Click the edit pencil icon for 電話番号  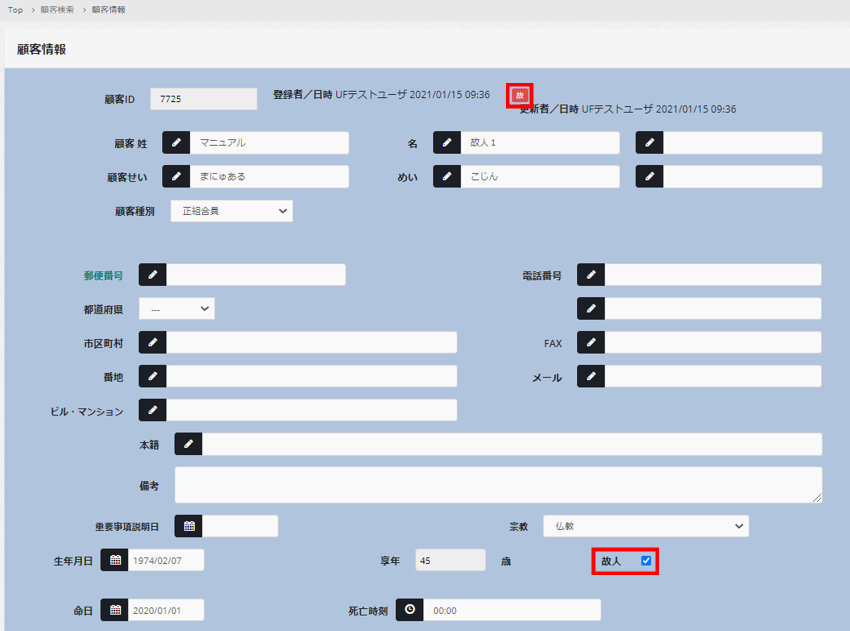(591, 275)
